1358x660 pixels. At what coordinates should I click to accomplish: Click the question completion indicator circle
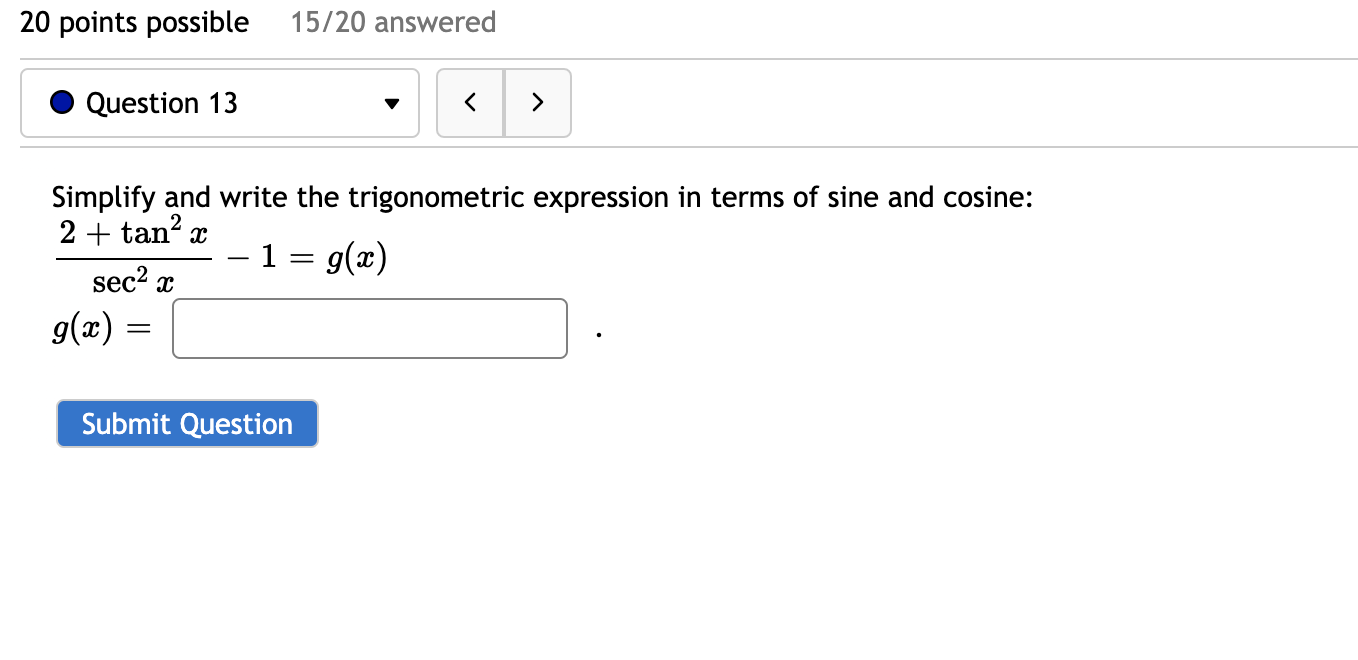61,101
